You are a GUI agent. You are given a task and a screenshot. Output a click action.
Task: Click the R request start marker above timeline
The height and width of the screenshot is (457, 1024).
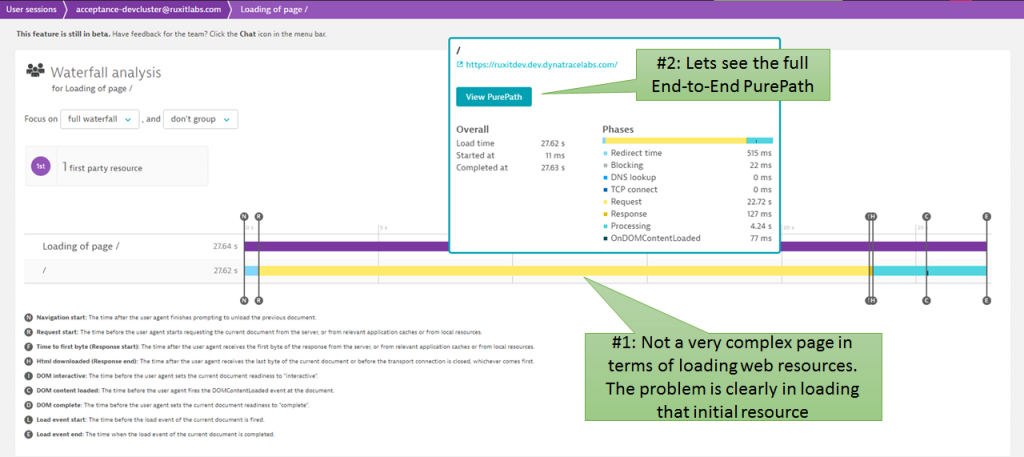259,215
